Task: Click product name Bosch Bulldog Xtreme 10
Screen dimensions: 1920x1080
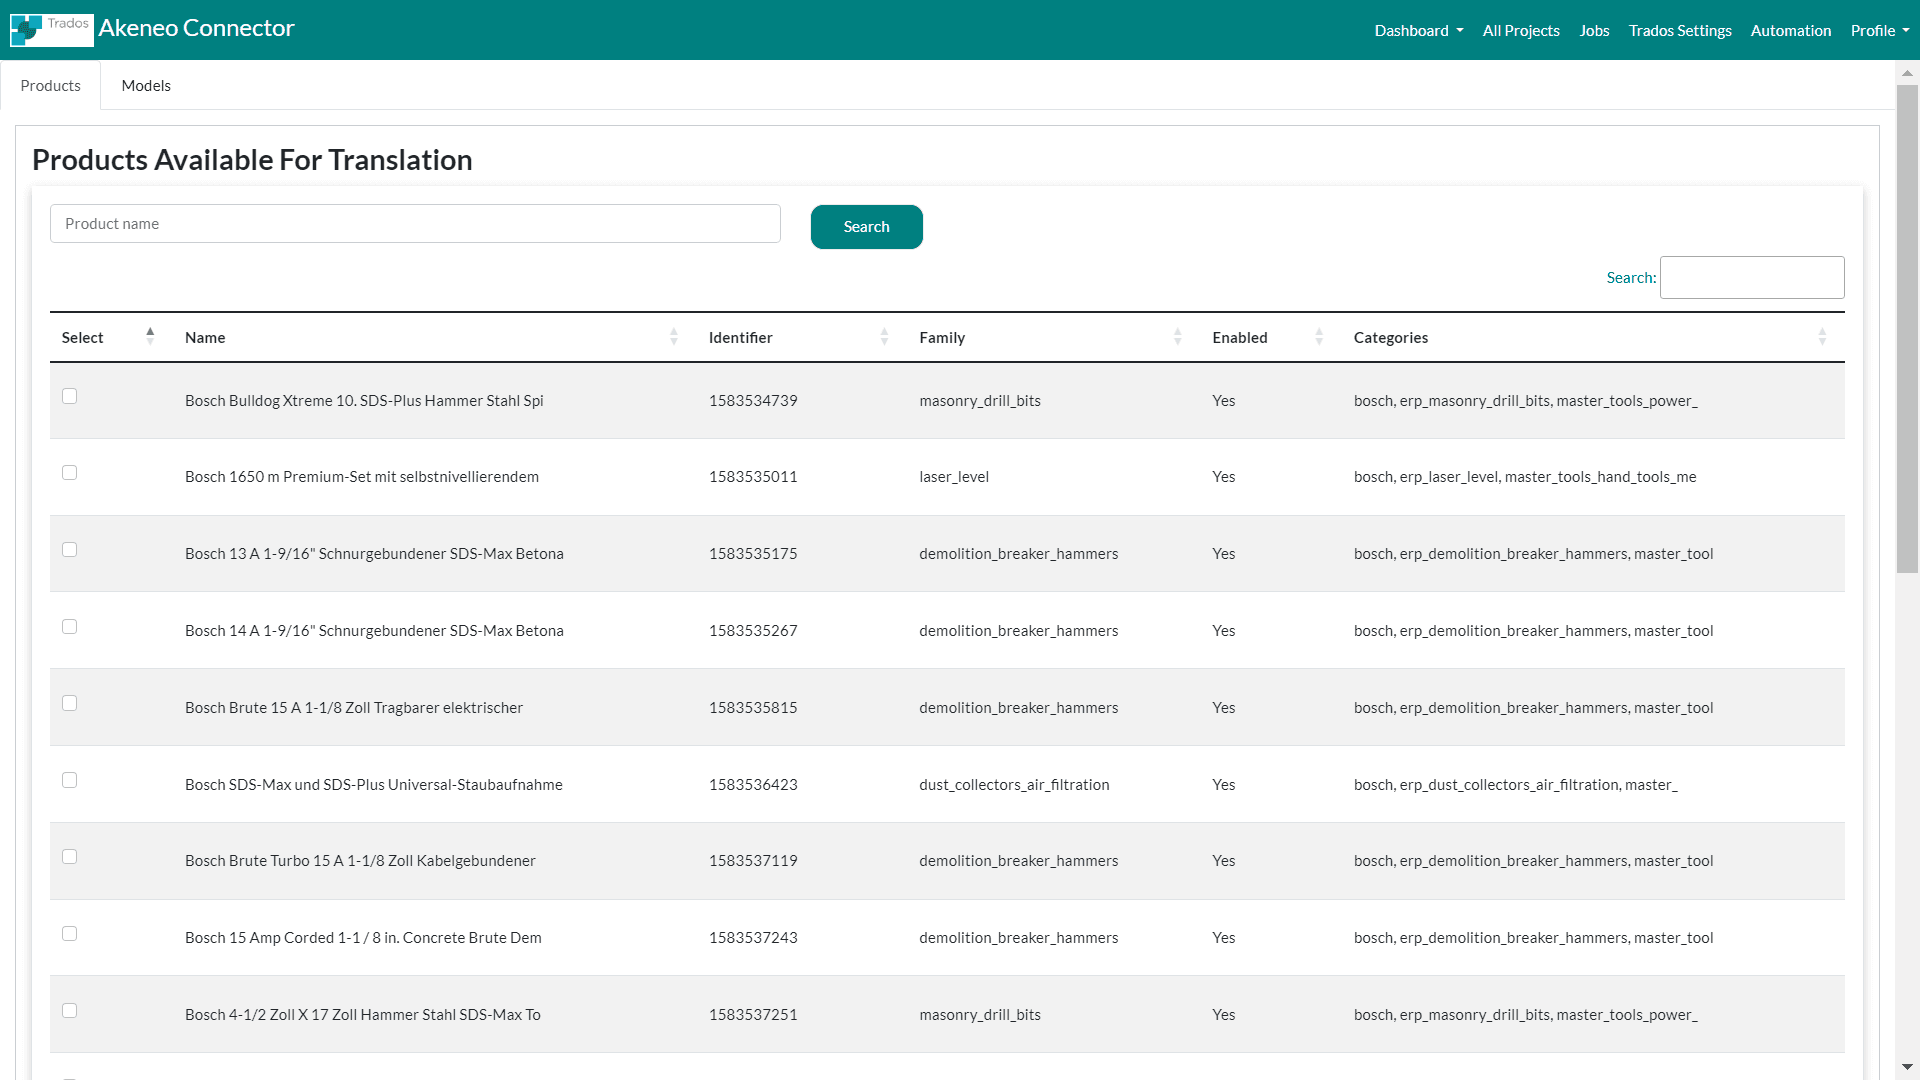Action: click(364, 401)
